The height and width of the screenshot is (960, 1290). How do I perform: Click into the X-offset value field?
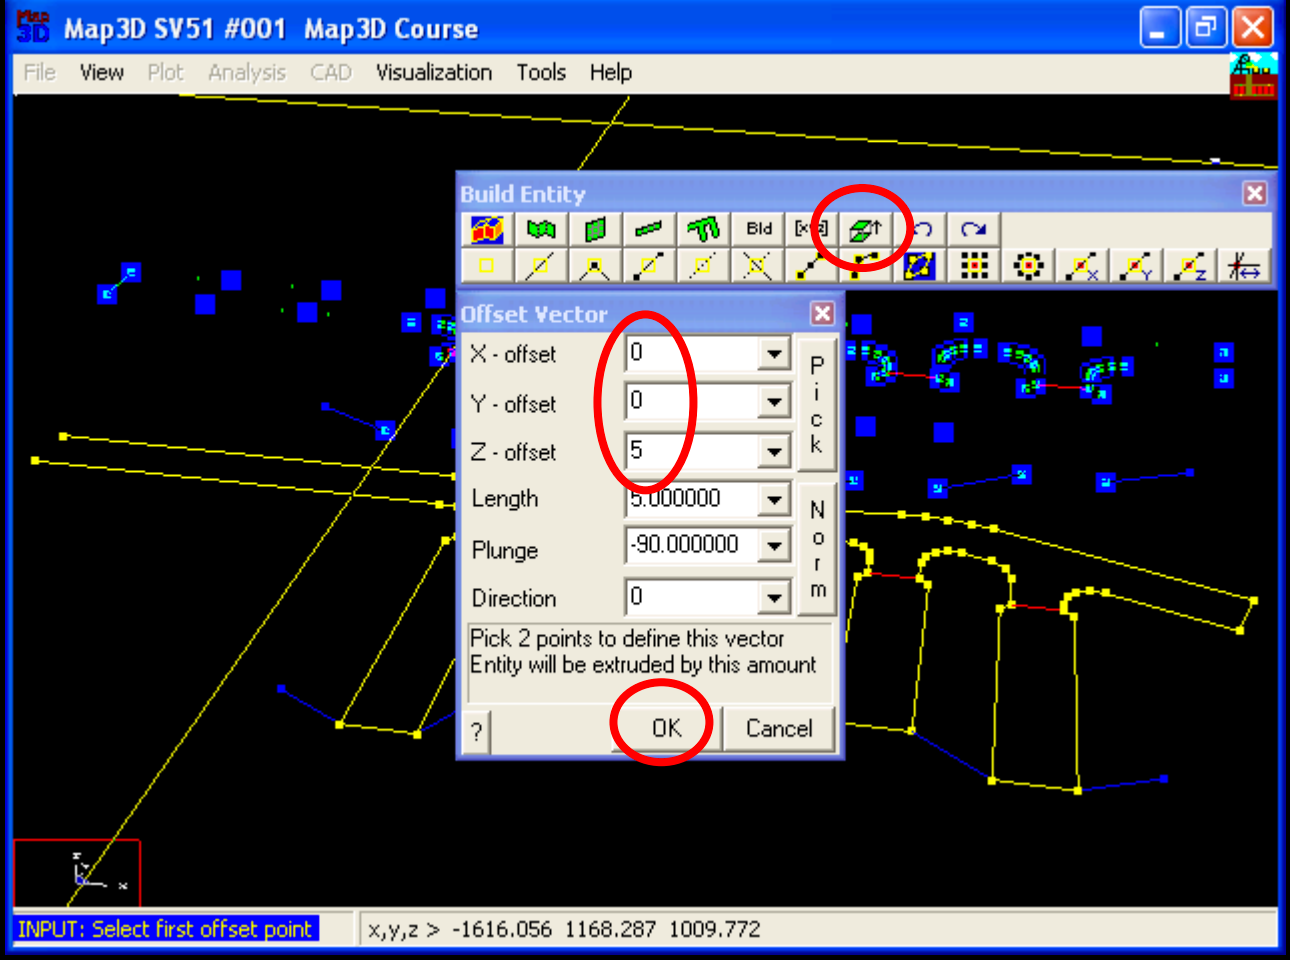[x=692, y=354]
